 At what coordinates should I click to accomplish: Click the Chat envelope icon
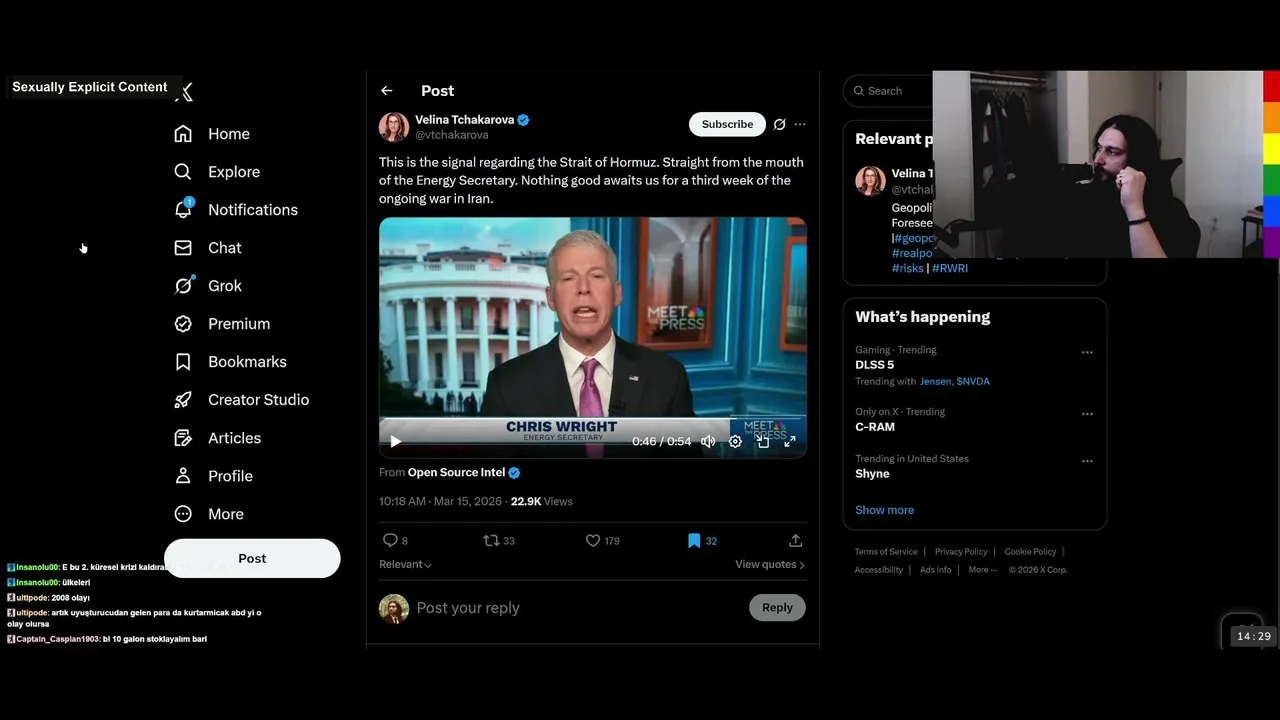(183, 248)
